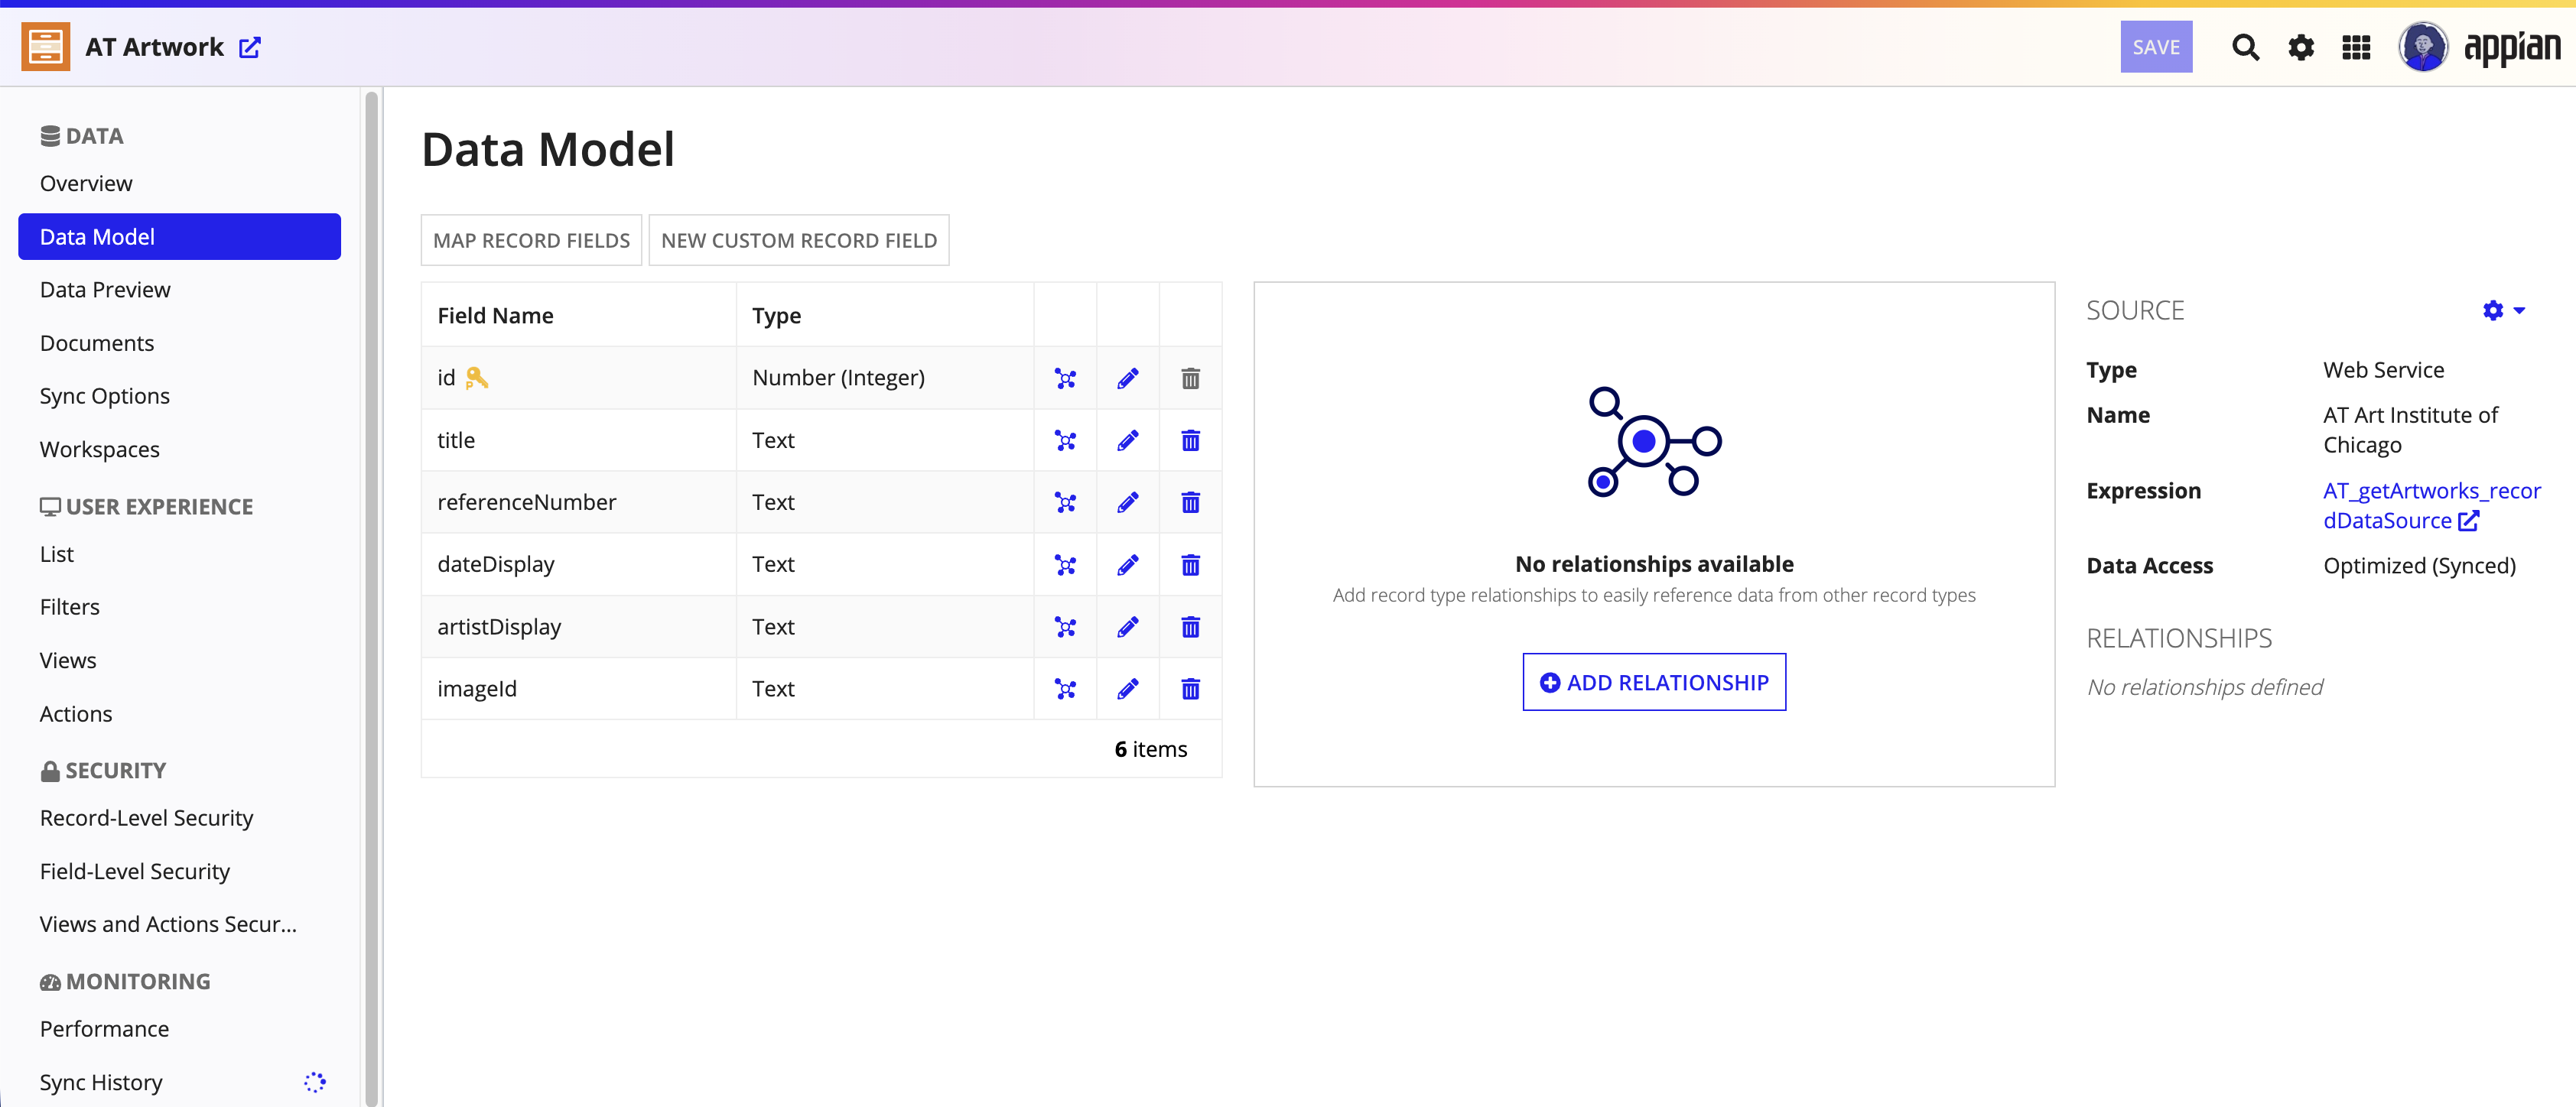This screenshot has width=2576, height=1107.
Task: Open Workspaces page
Action: tap(180, 450)
